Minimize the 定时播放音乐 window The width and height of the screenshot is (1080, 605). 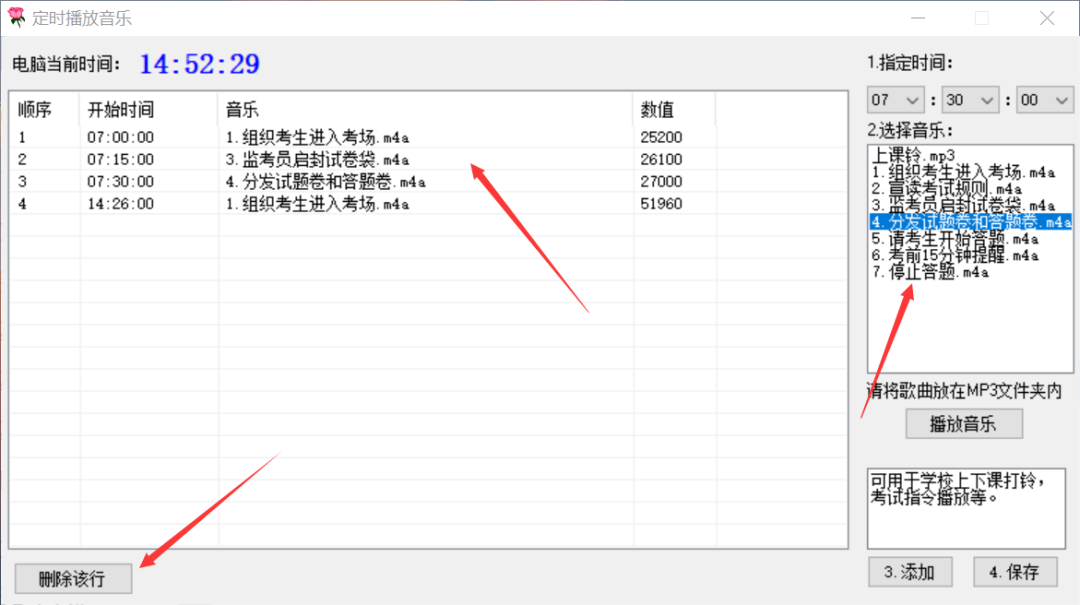[918, 18]
